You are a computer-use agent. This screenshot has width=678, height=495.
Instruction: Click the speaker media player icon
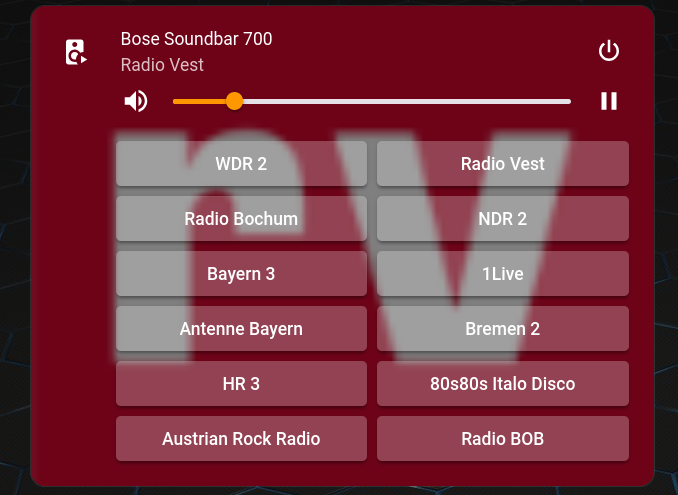[76, 52]
